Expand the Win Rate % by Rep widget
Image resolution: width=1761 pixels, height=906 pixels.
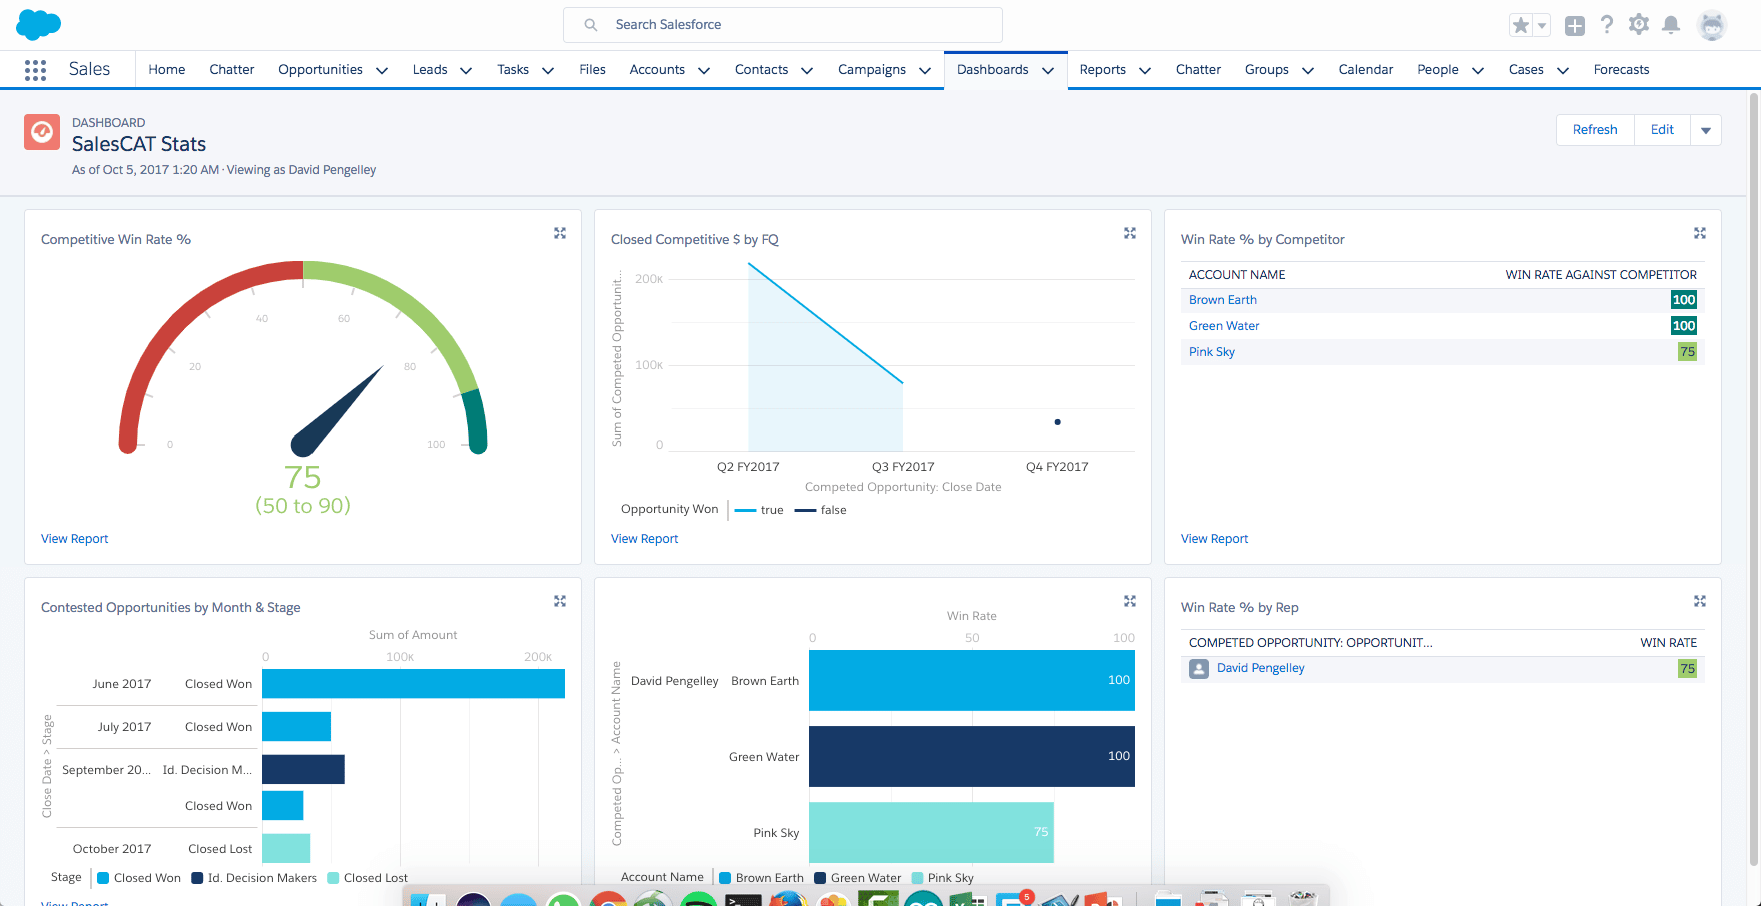(1700, 601)
